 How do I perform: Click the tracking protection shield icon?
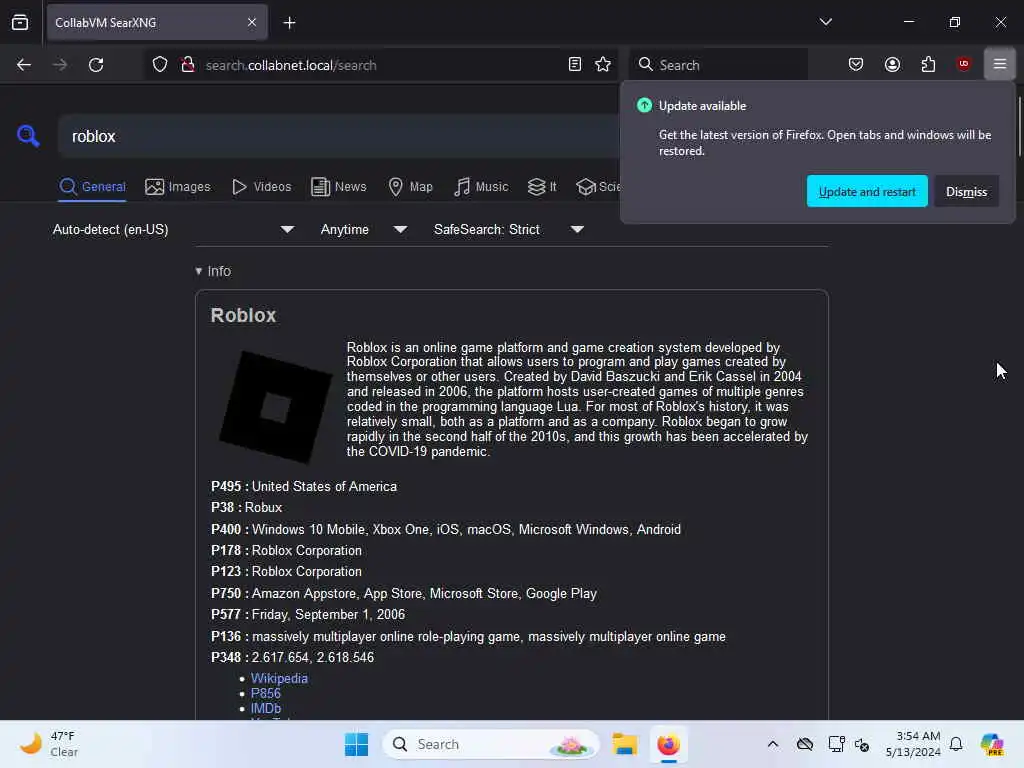pos(159,65)
